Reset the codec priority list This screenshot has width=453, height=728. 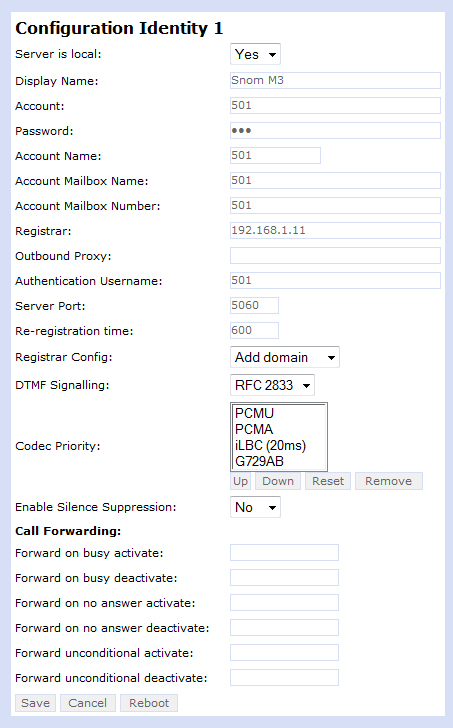[328, 481]
